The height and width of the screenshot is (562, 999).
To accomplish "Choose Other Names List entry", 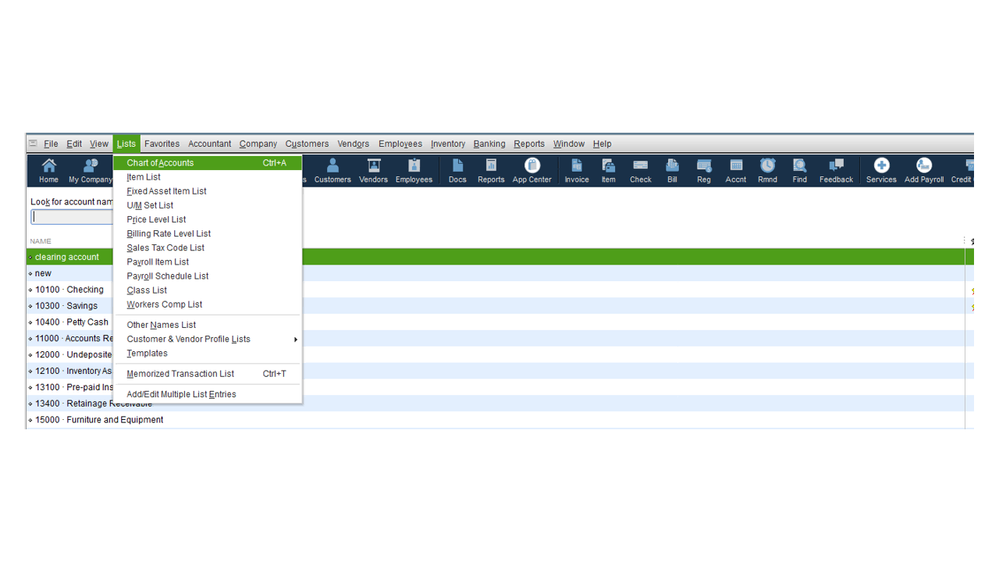I will coord(208,325).
